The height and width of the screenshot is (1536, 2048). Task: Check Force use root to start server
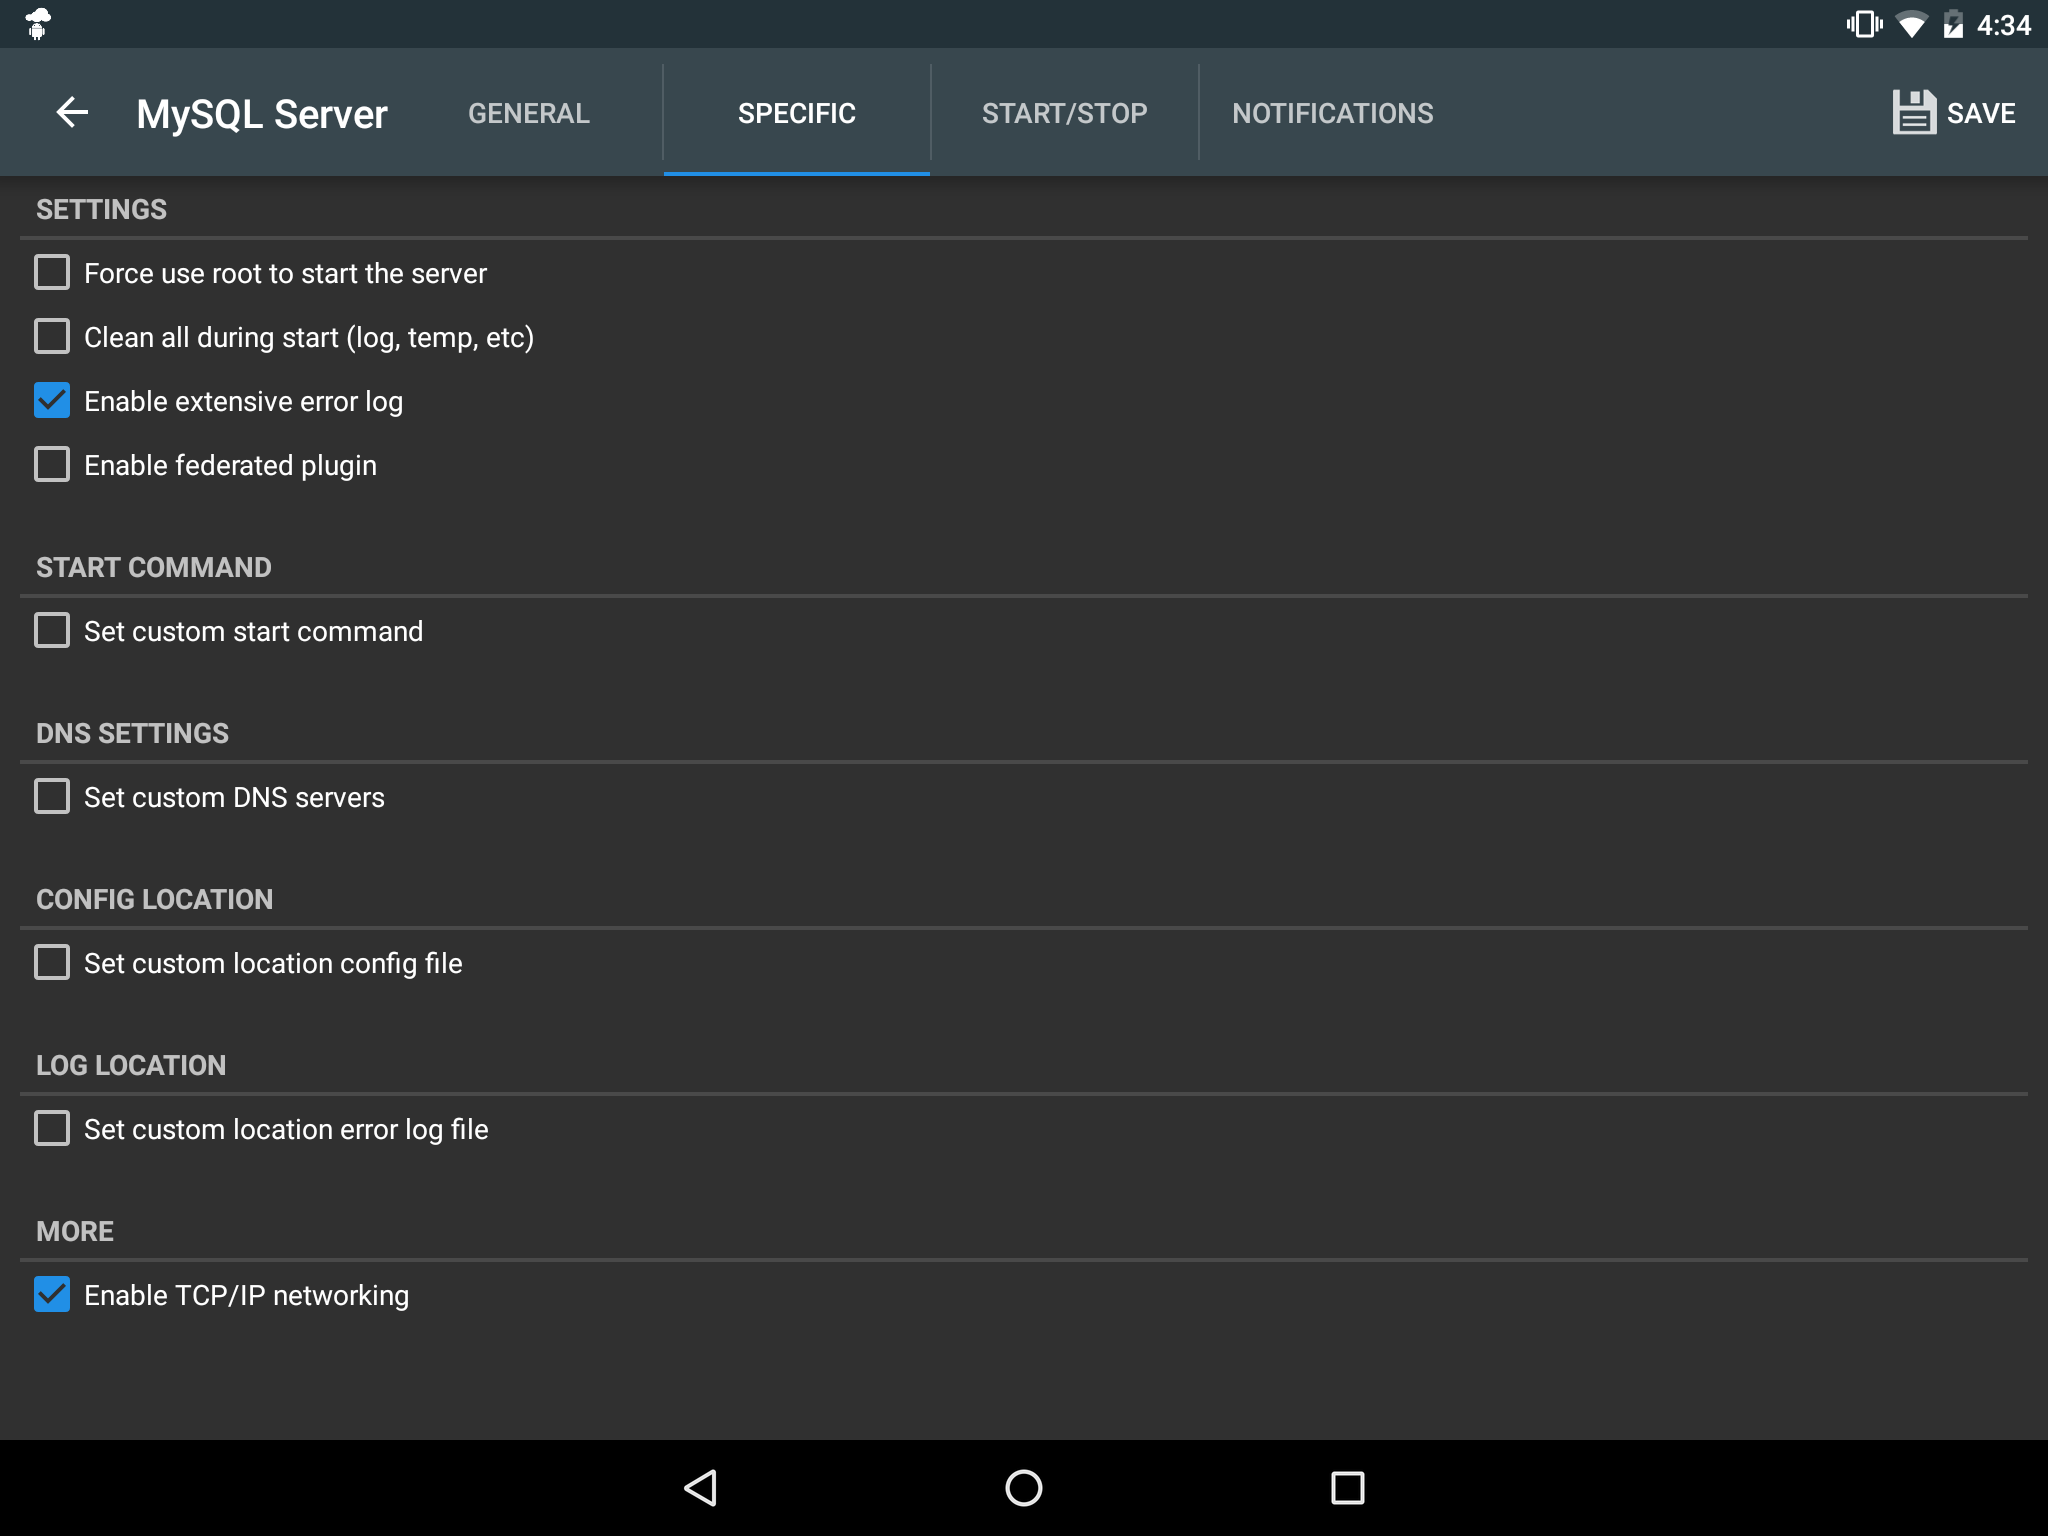[x=52, y=272]
